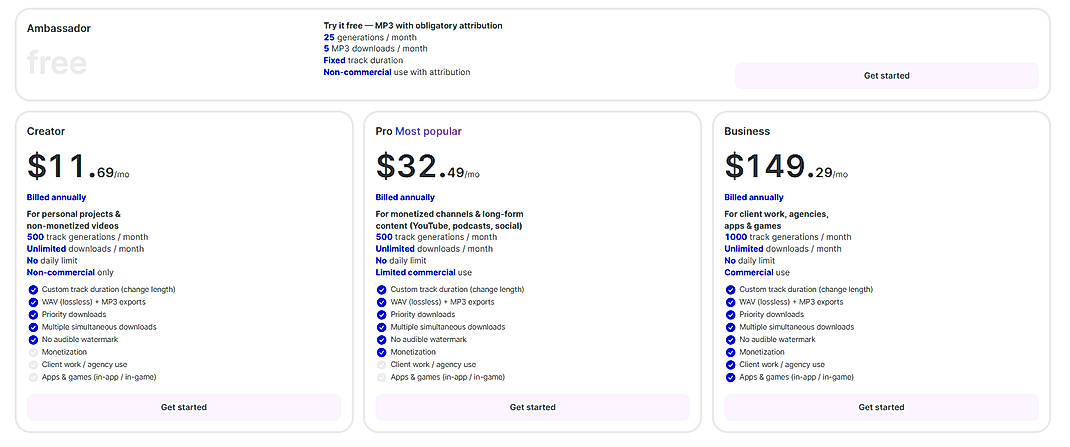Click the Pro check icon for No audible watermark
This screenshot has width=1070, height=447.
click(x=381, y=340)
